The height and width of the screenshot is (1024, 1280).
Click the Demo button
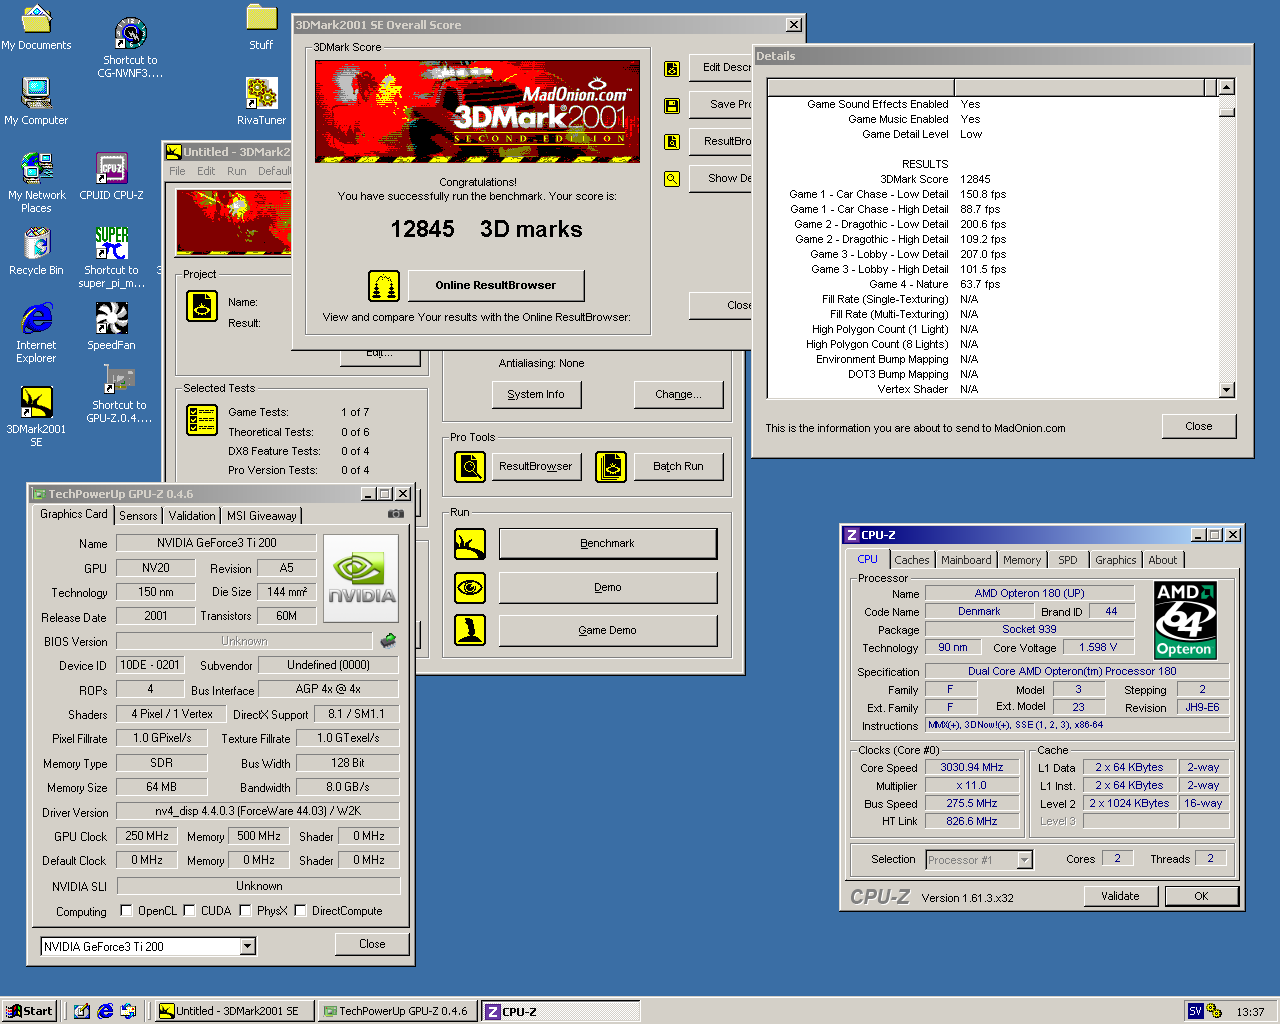click(608, 587)
